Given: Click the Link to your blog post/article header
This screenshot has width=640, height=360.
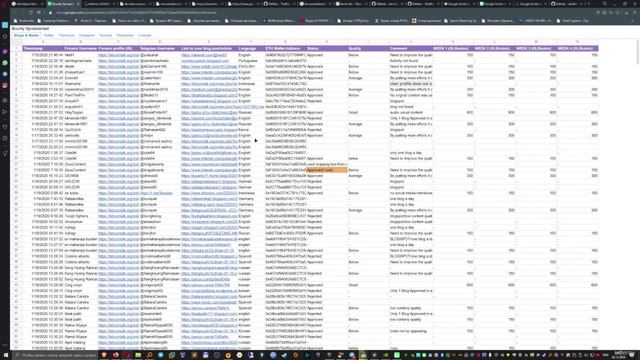Looking at the screenshot, I should pyautogui.click(x=209, y=48).
